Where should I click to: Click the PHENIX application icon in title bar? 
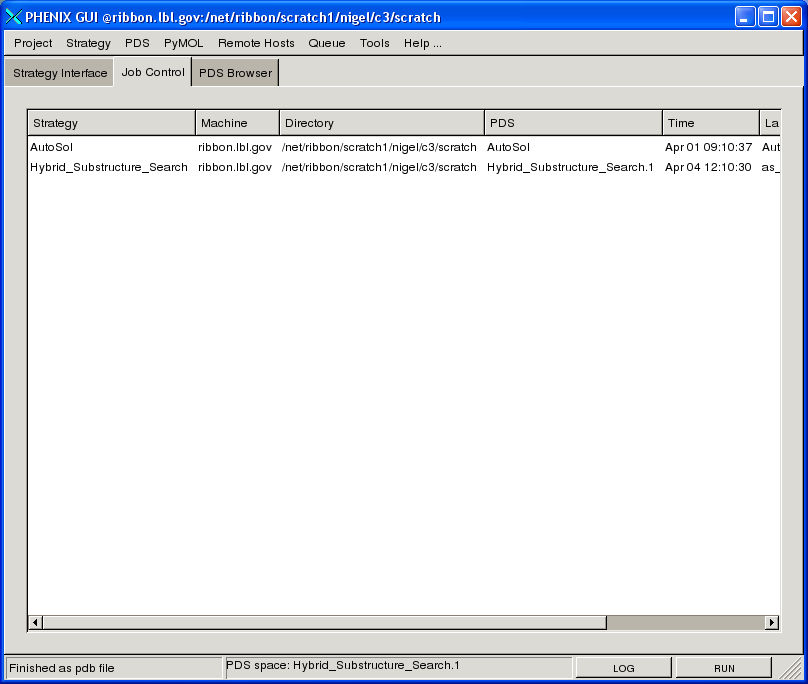(x=14, y=17)
